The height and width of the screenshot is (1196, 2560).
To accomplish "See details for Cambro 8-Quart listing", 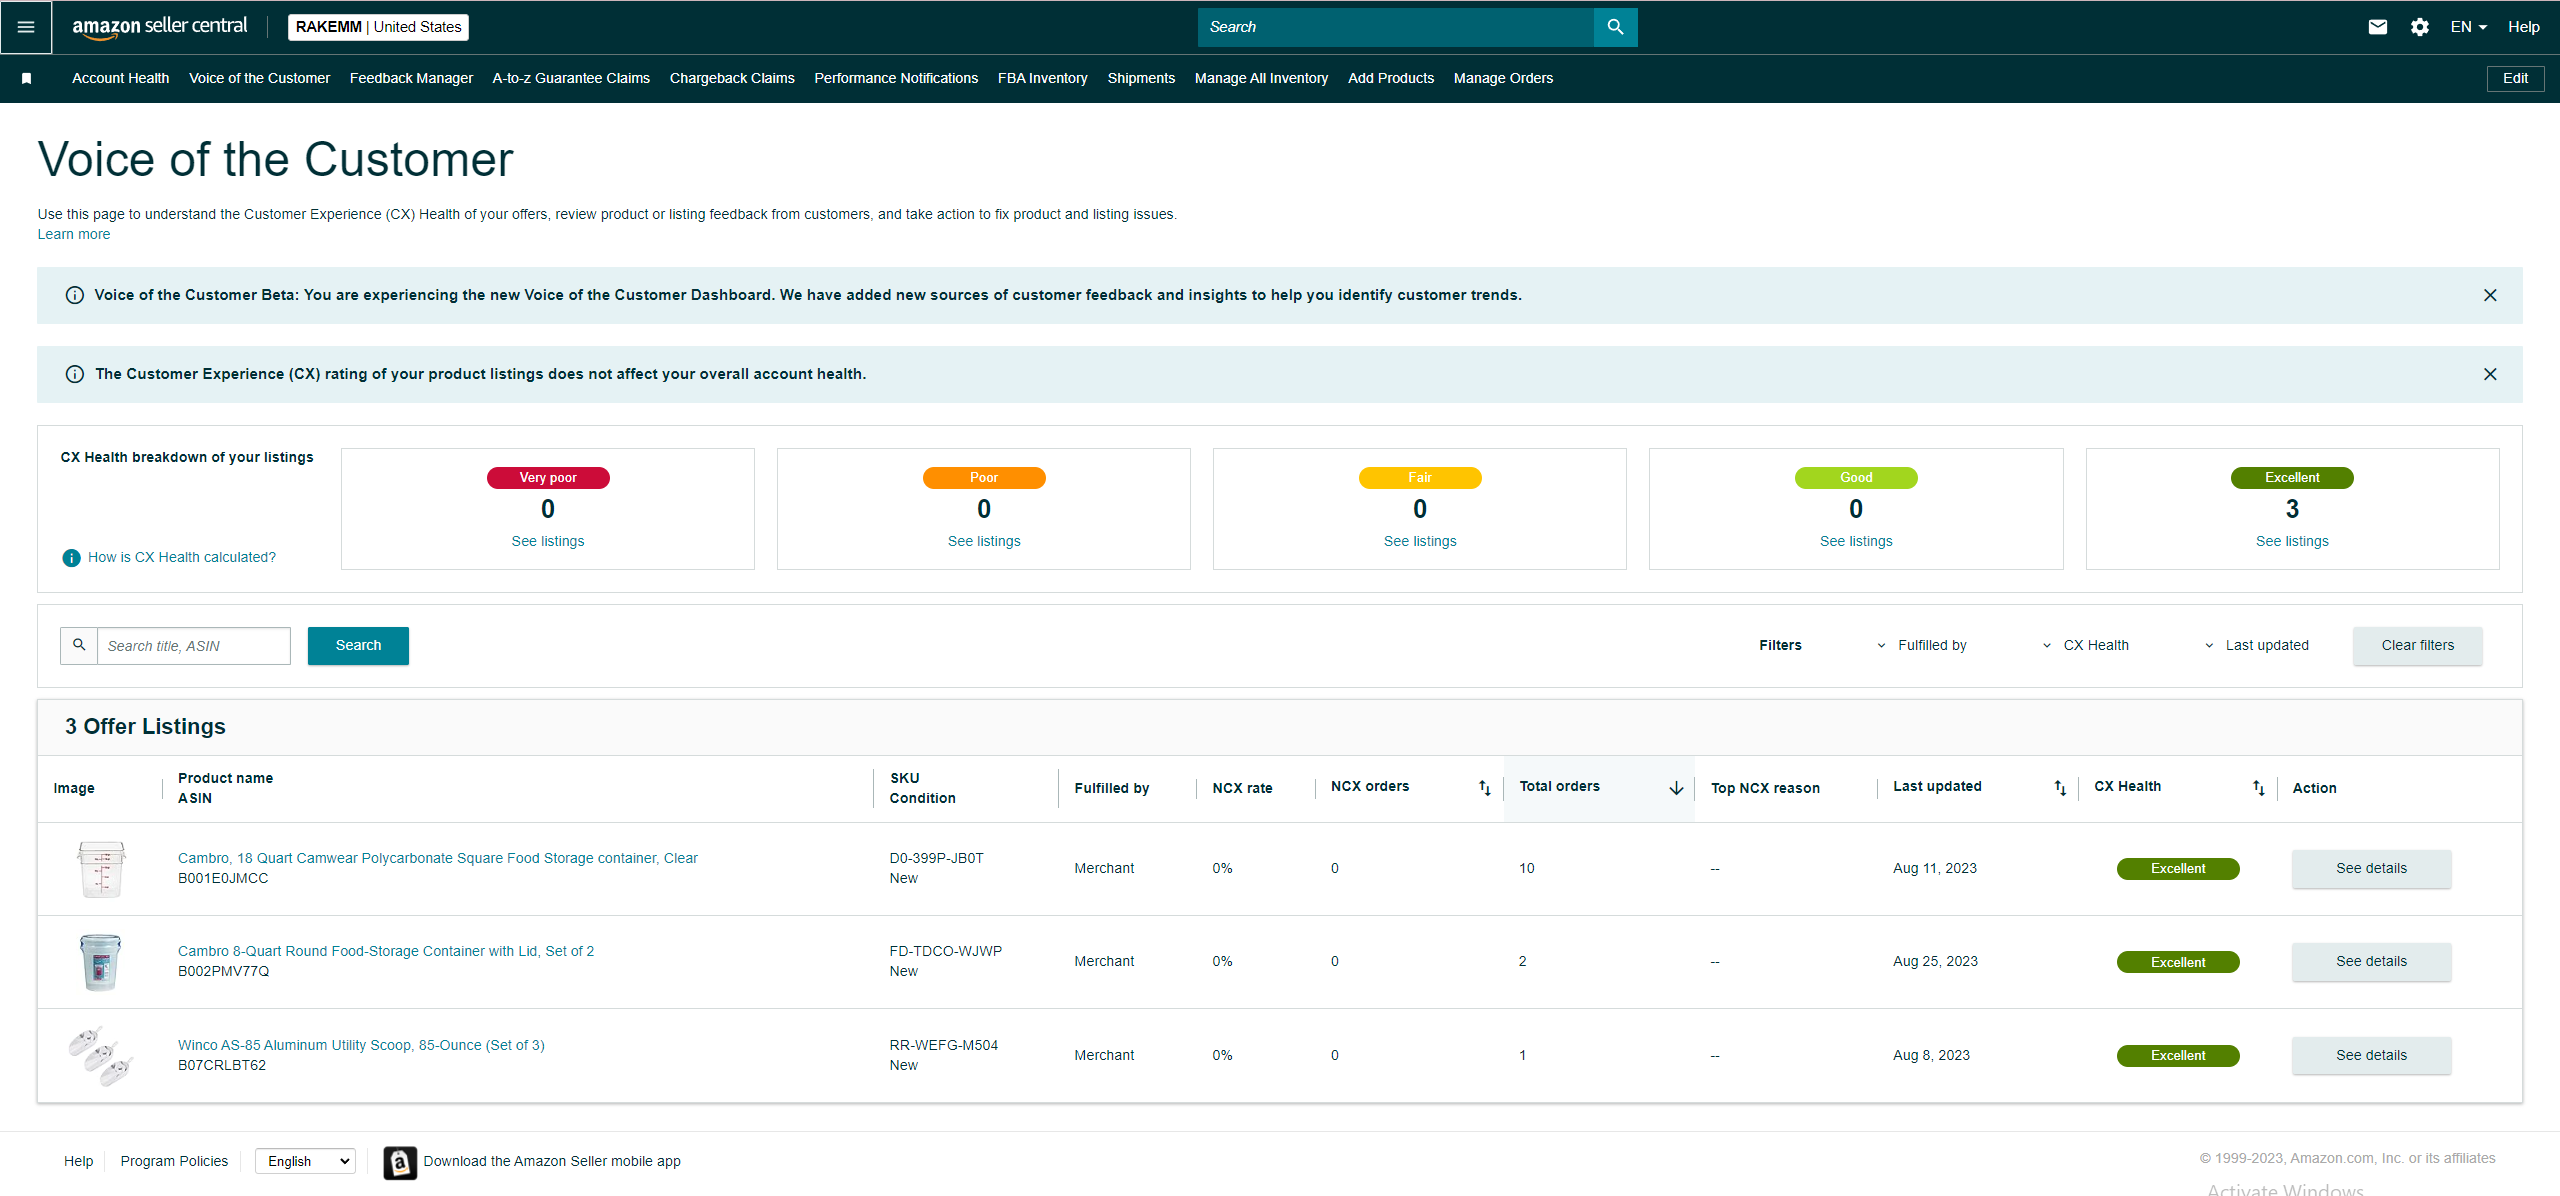I will click(2371, 962).
